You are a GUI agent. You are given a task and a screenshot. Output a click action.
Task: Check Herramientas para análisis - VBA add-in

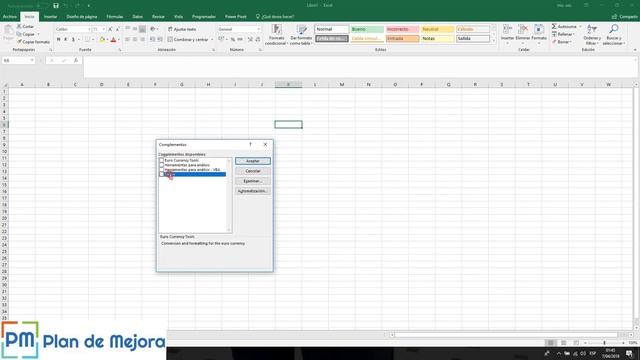point(161,169)
